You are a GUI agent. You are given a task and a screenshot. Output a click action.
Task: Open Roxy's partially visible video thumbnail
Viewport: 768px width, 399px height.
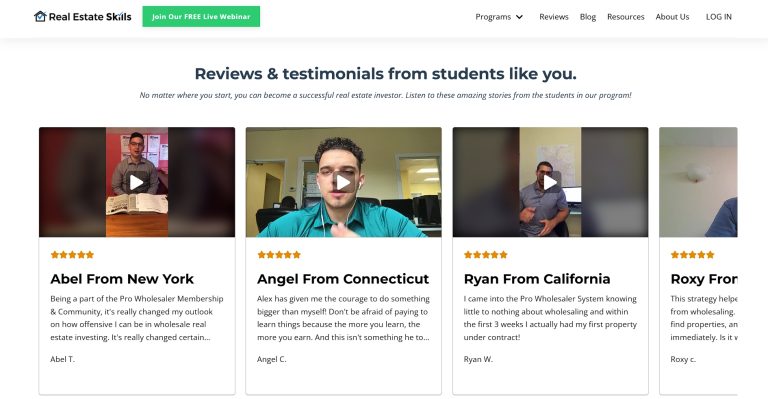[x=698, y=182]
